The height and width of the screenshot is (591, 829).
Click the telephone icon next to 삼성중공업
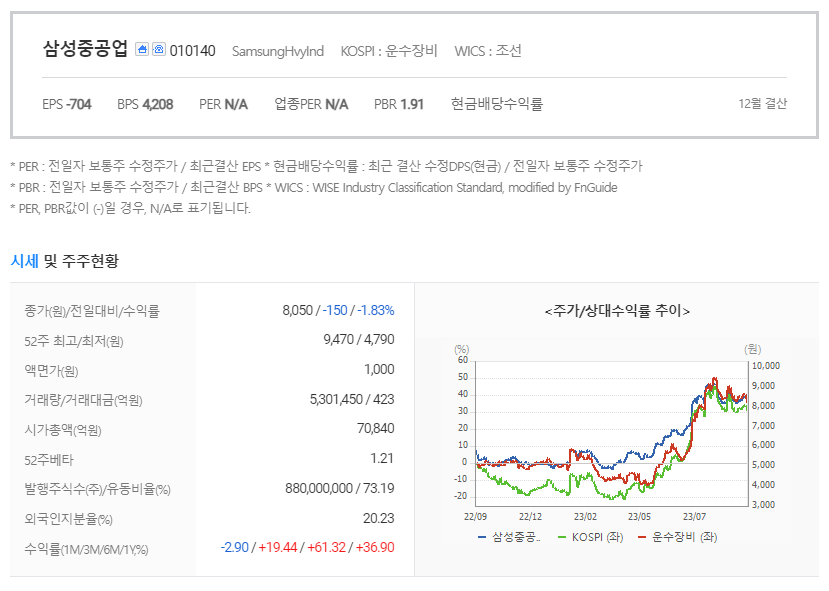159,49
